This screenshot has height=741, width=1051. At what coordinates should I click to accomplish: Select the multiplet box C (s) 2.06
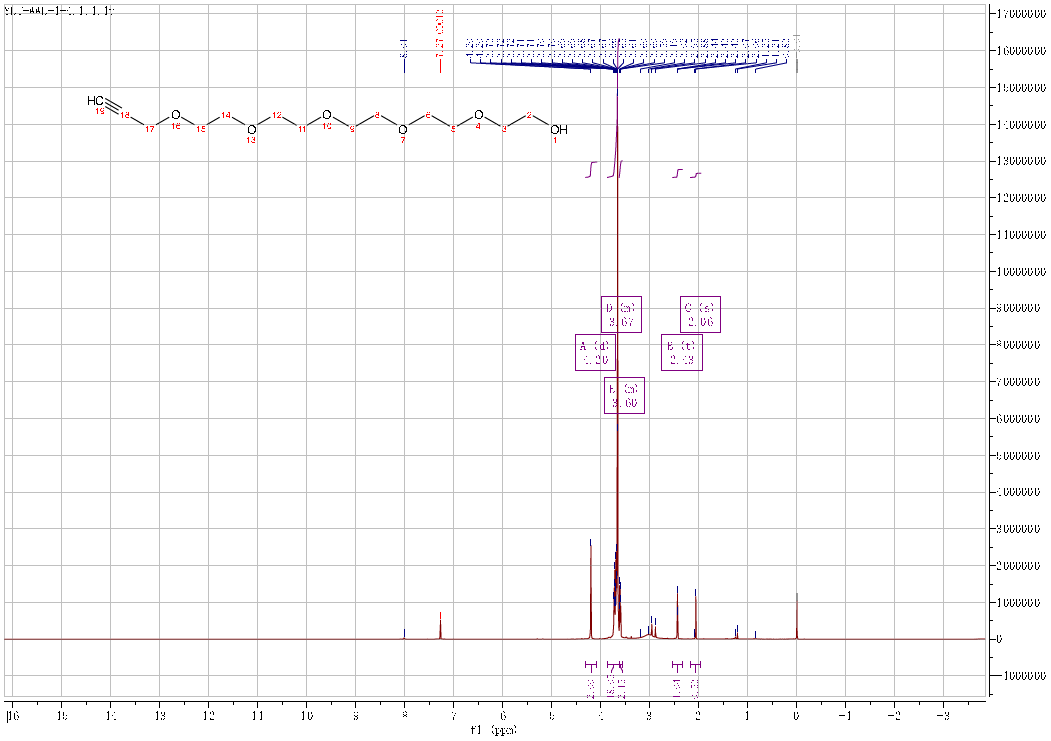point(700,314)
